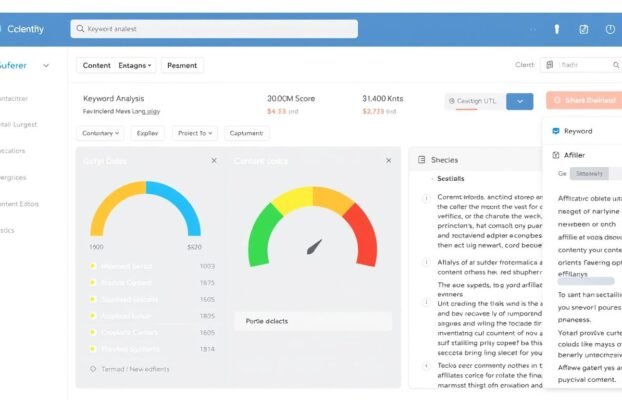Open the notification icon in the top bar

557,29
